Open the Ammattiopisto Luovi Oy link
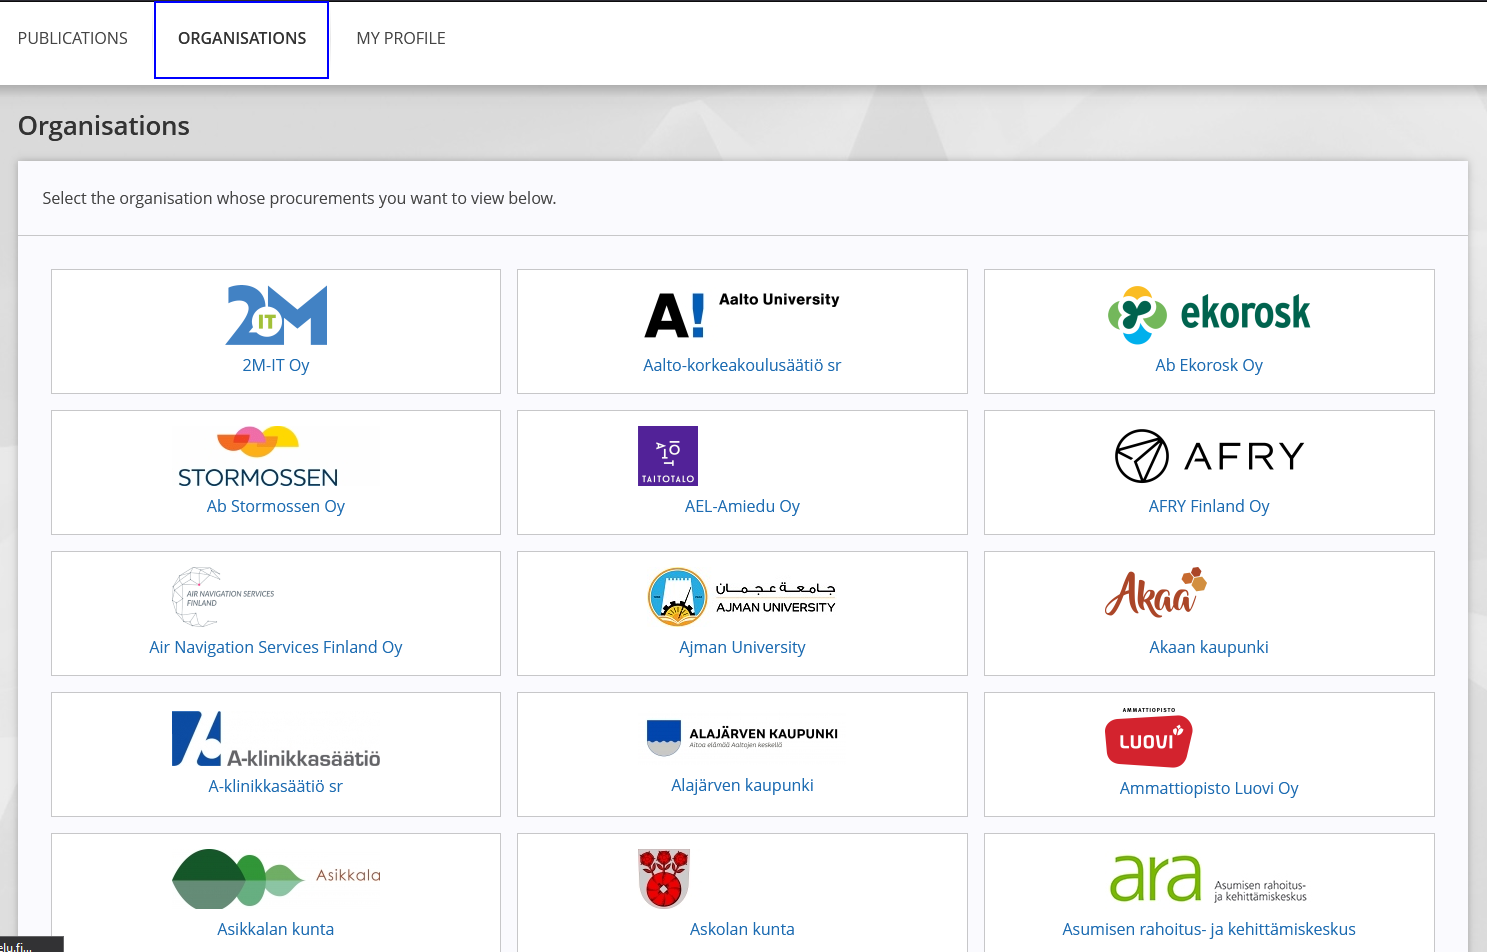This screenshot has height=952, width=1487. [1209, 788]
